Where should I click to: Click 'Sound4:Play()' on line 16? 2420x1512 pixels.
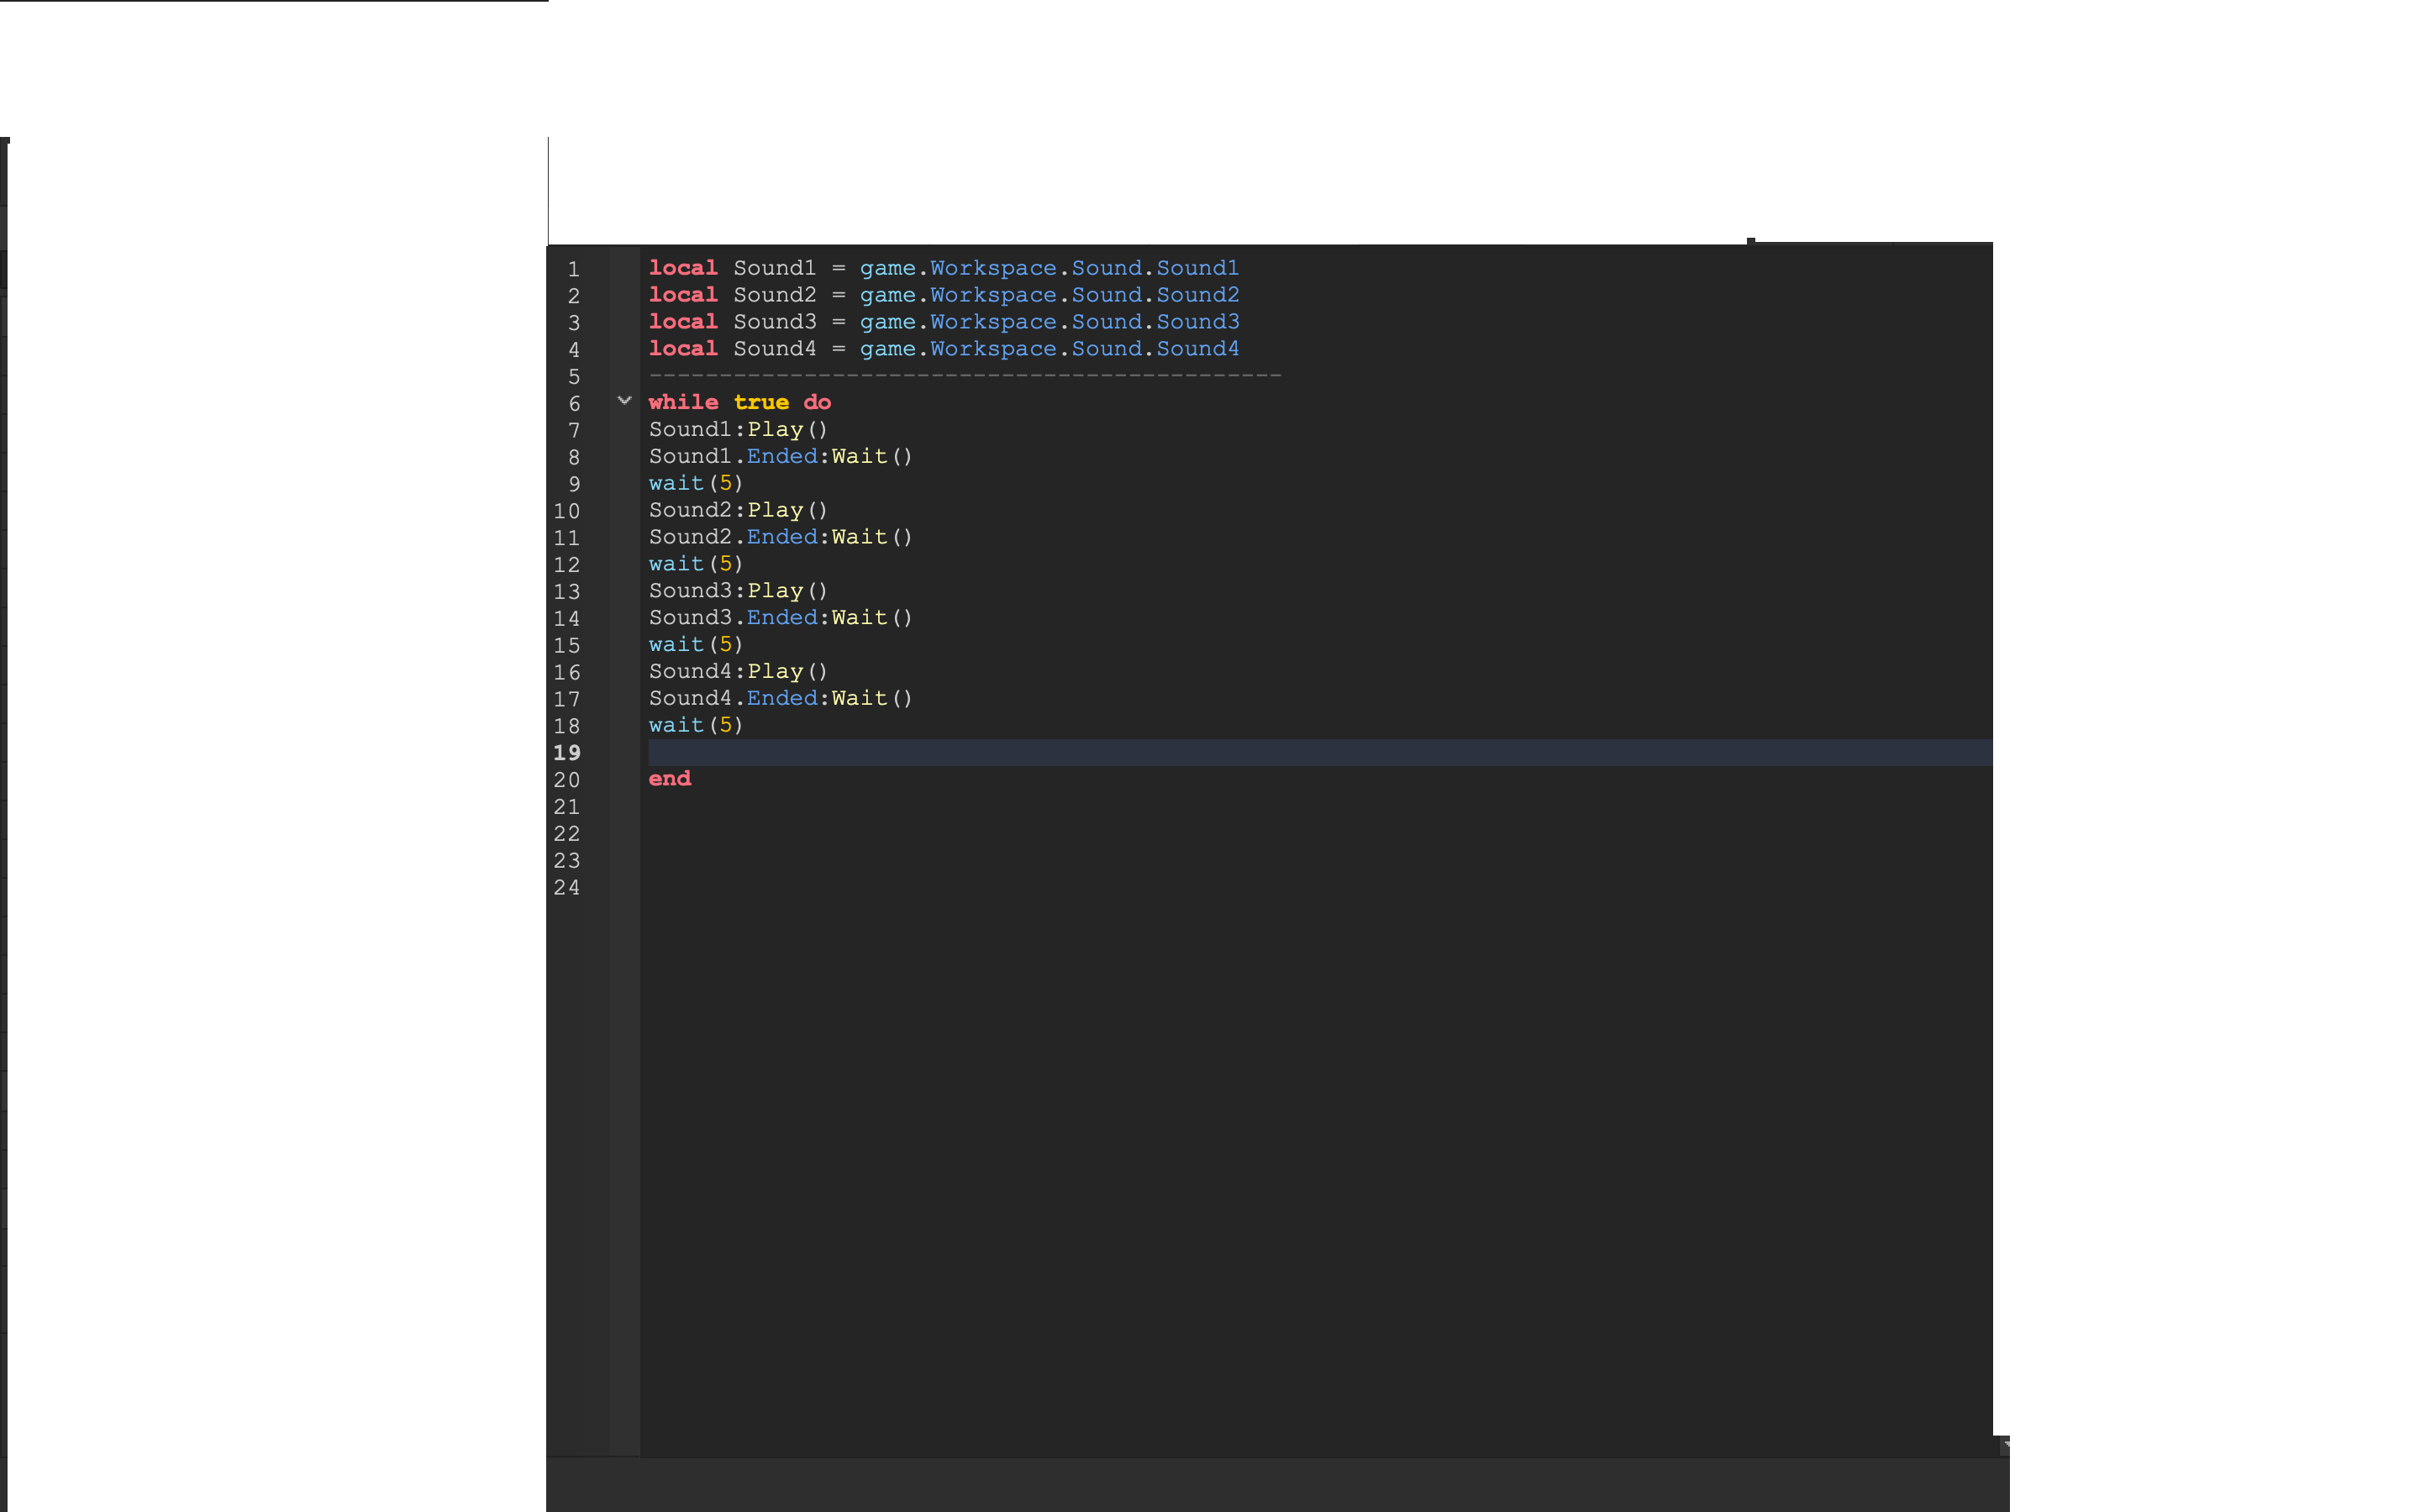coord(738,671)
